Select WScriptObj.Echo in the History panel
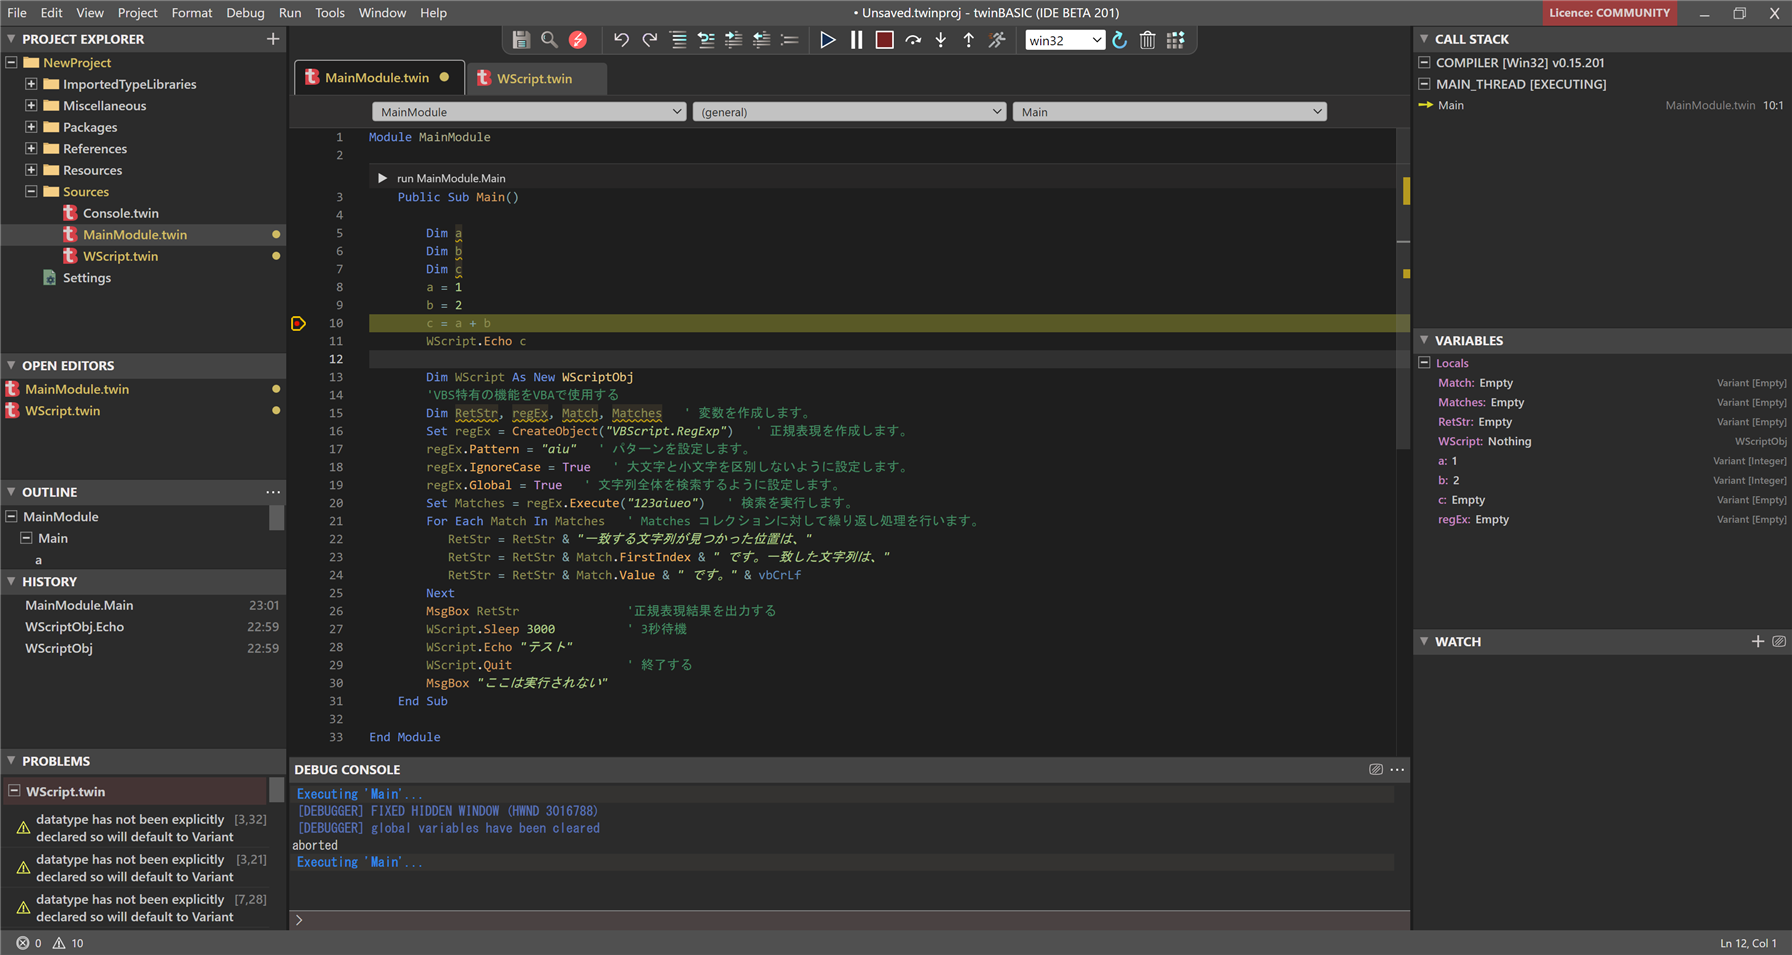The image size is (1792, 955). click(x=74, y=626)
